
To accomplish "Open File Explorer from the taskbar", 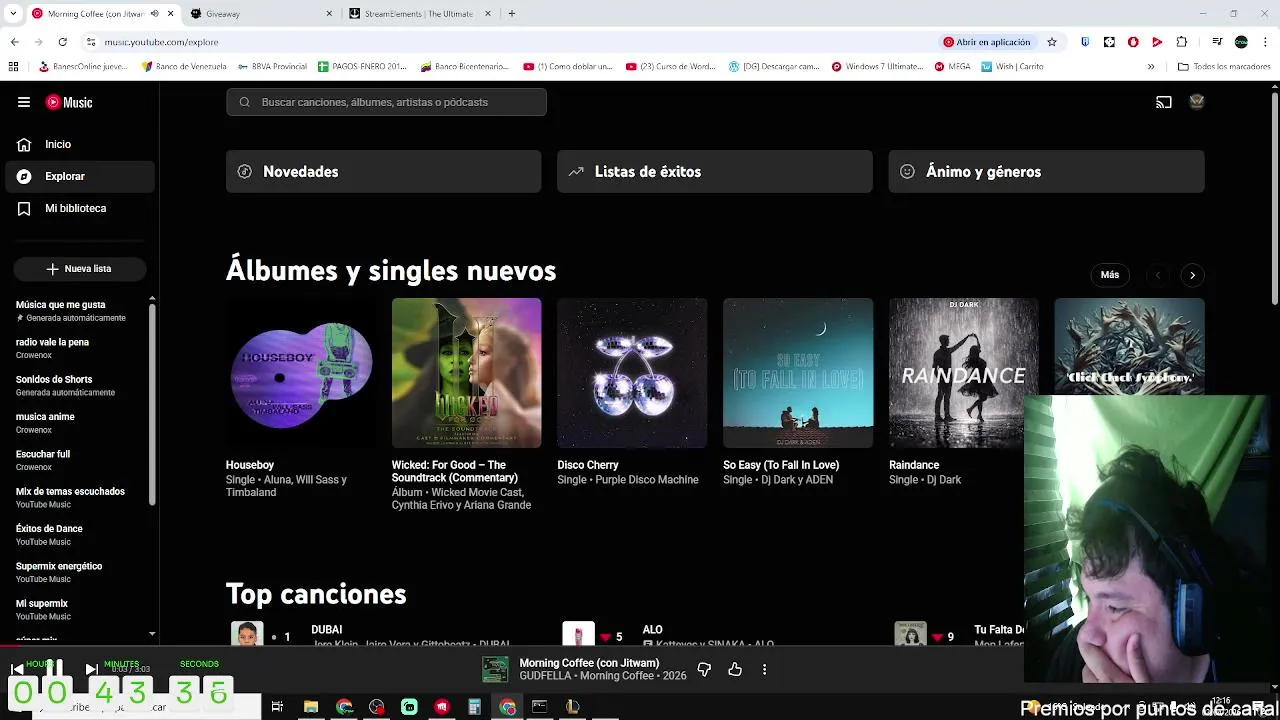I will 311,707.
